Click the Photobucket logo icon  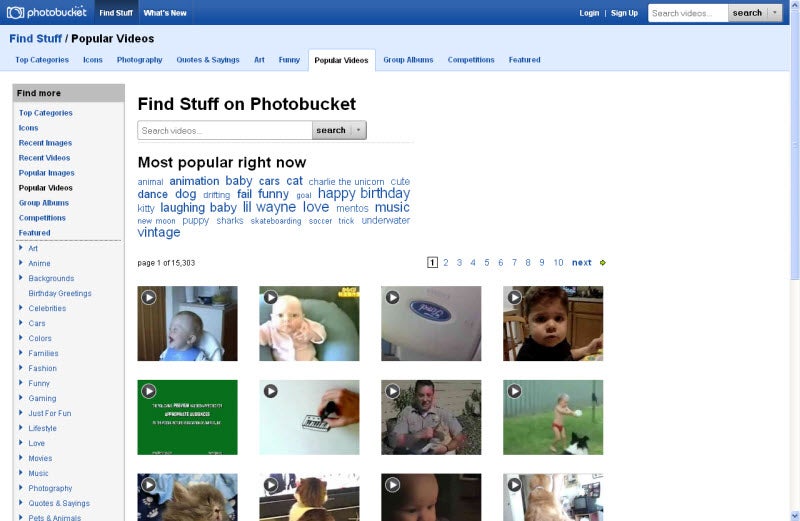tap(15, 13)
